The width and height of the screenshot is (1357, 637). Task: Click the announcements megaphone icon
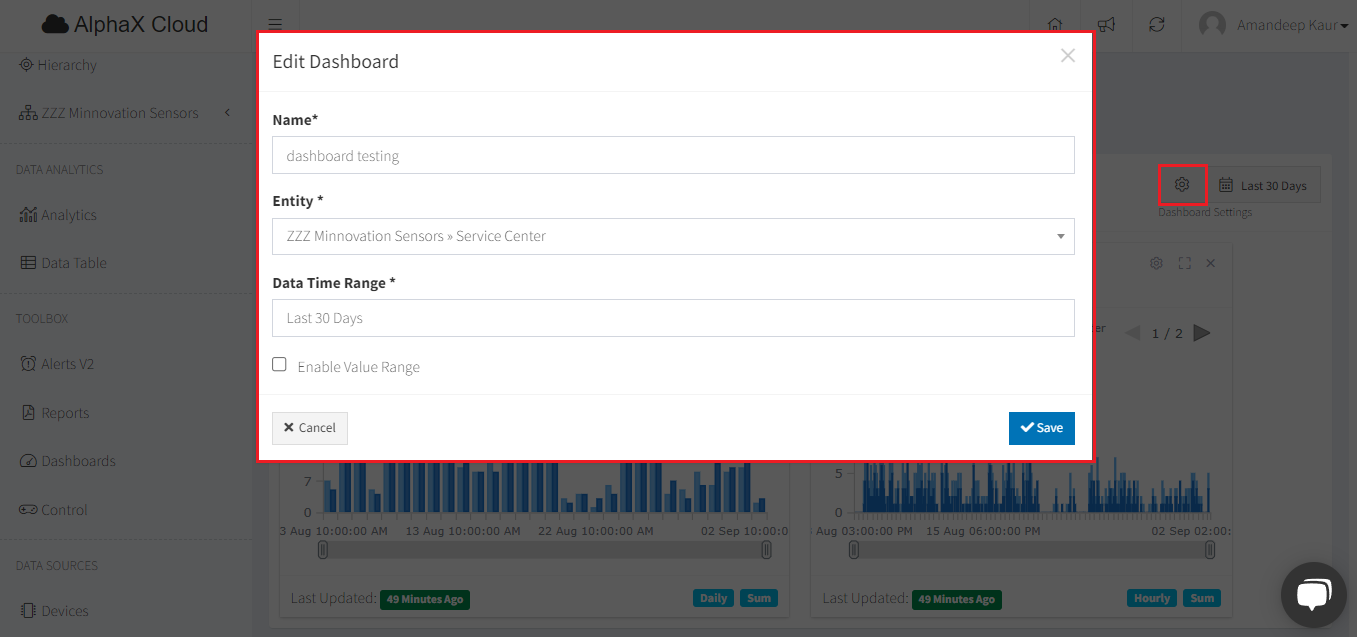click(x=1106, y=25)
